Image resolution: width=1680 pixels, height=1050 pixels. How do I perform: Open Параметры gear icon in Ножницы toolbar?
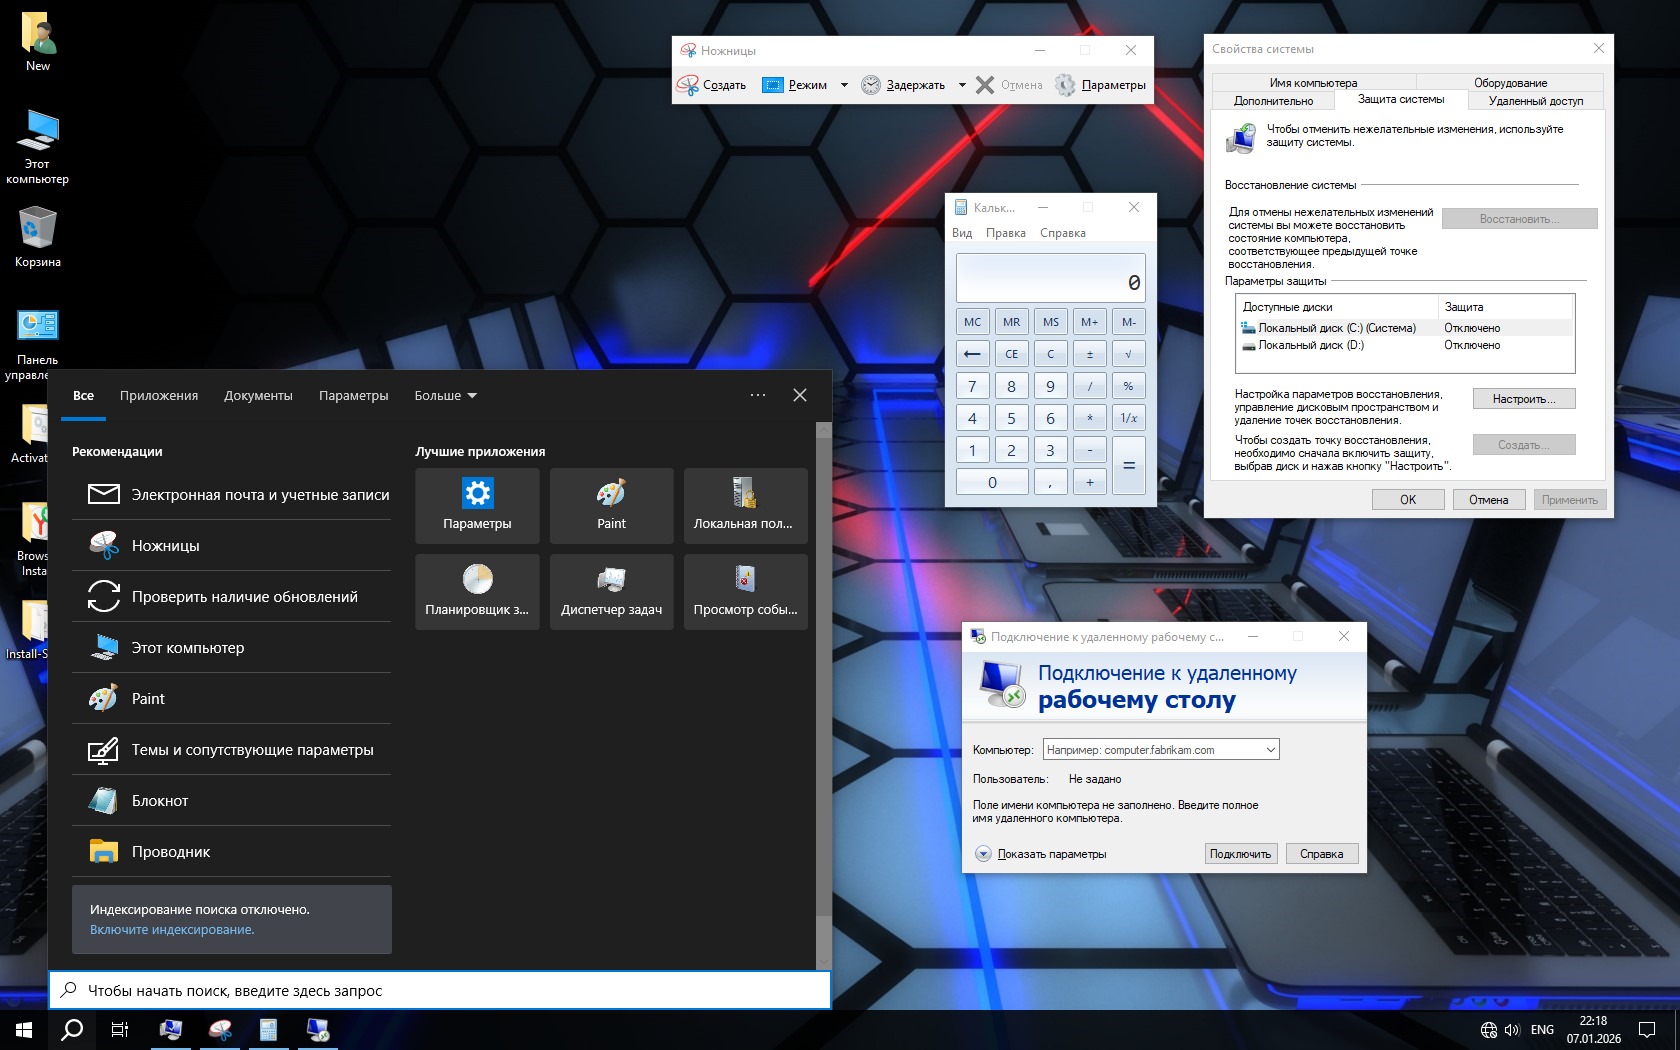click(1066, 85)
